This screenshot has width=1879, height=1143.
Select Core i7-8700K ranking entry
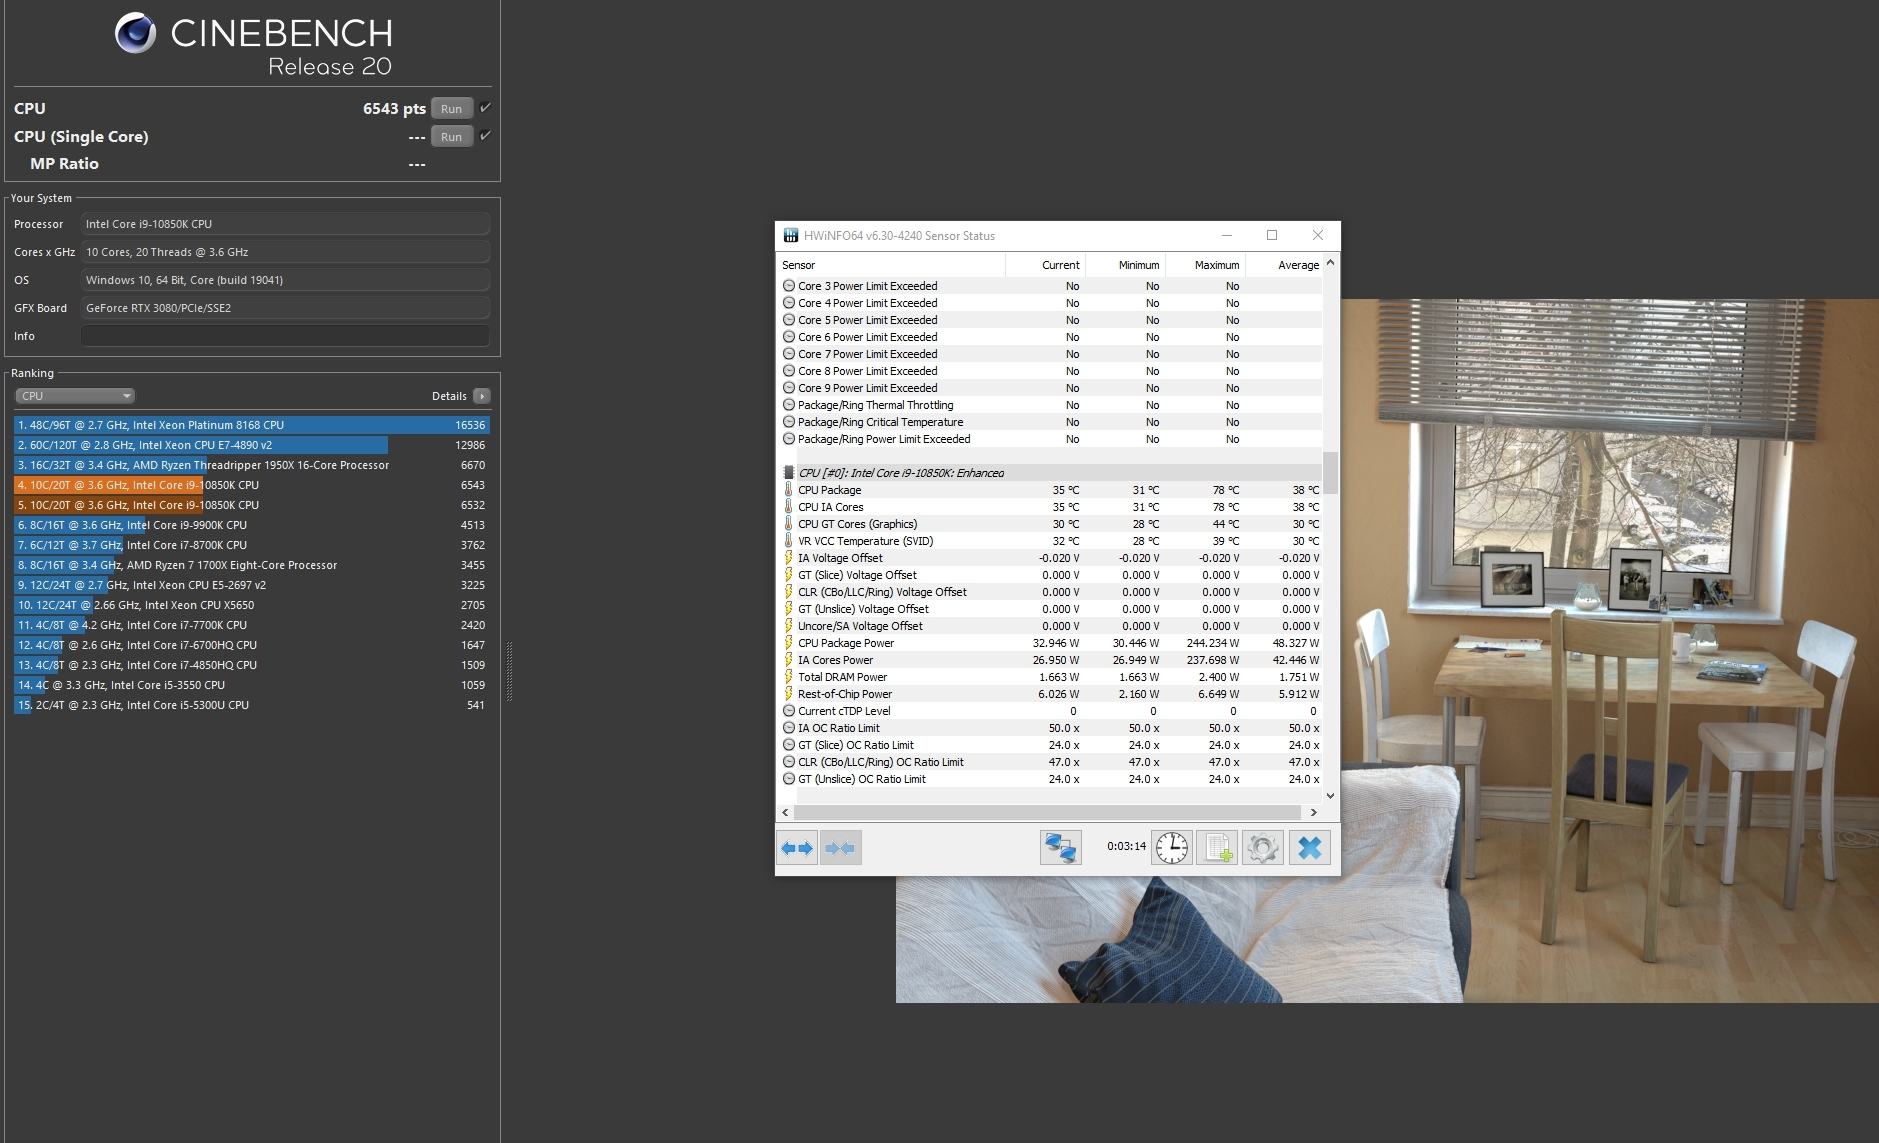point(252,545)
